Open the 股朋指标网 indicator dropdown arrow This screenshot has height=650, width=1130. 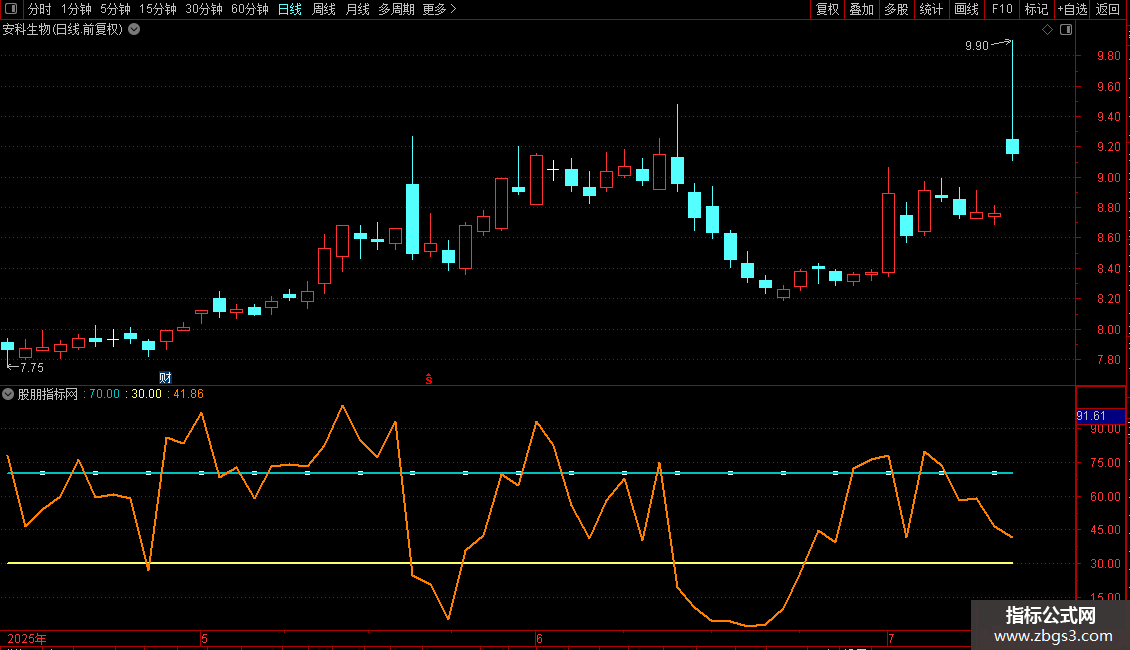(x=8, y=394)
